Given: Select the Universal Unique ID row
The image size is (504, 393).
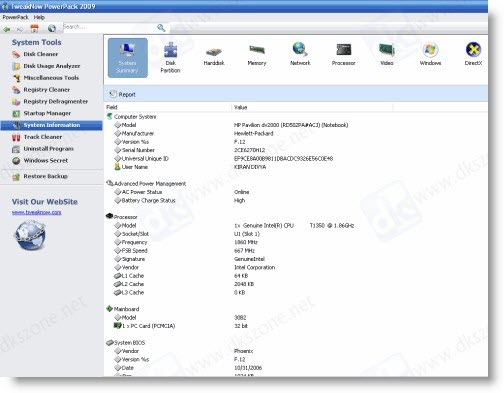Looking at the screenshot, I should (296, 158).
